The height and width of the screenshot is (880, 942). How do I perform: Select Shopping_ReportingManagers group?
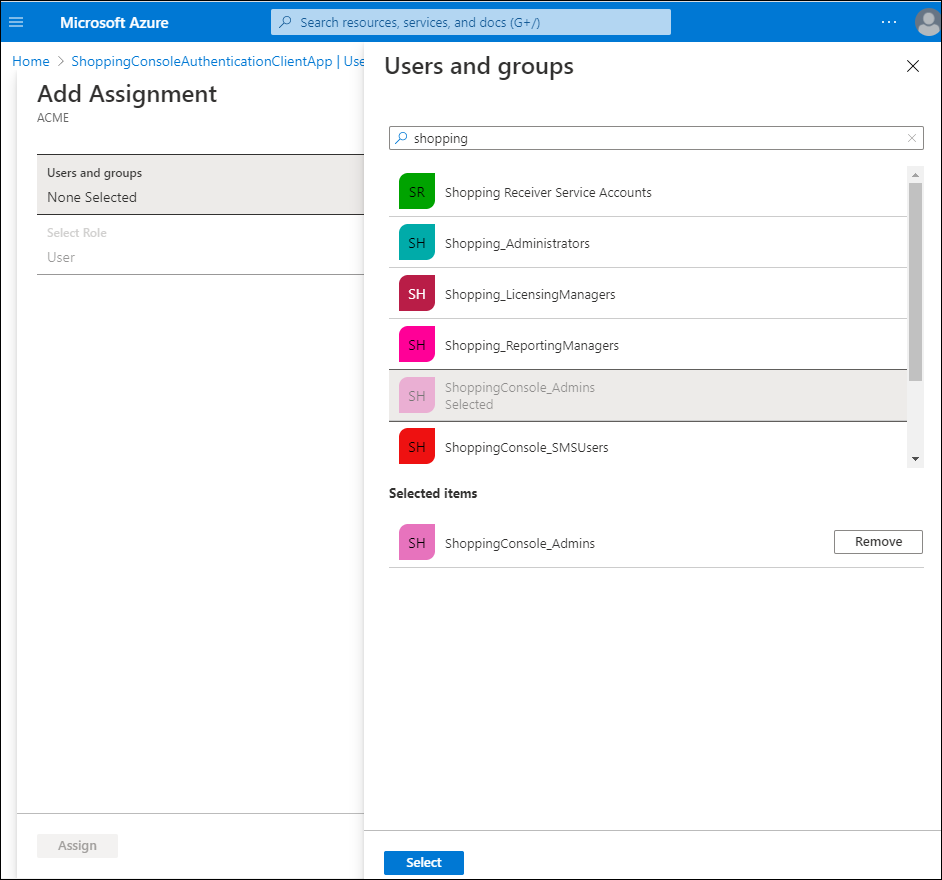pos(531,345)
